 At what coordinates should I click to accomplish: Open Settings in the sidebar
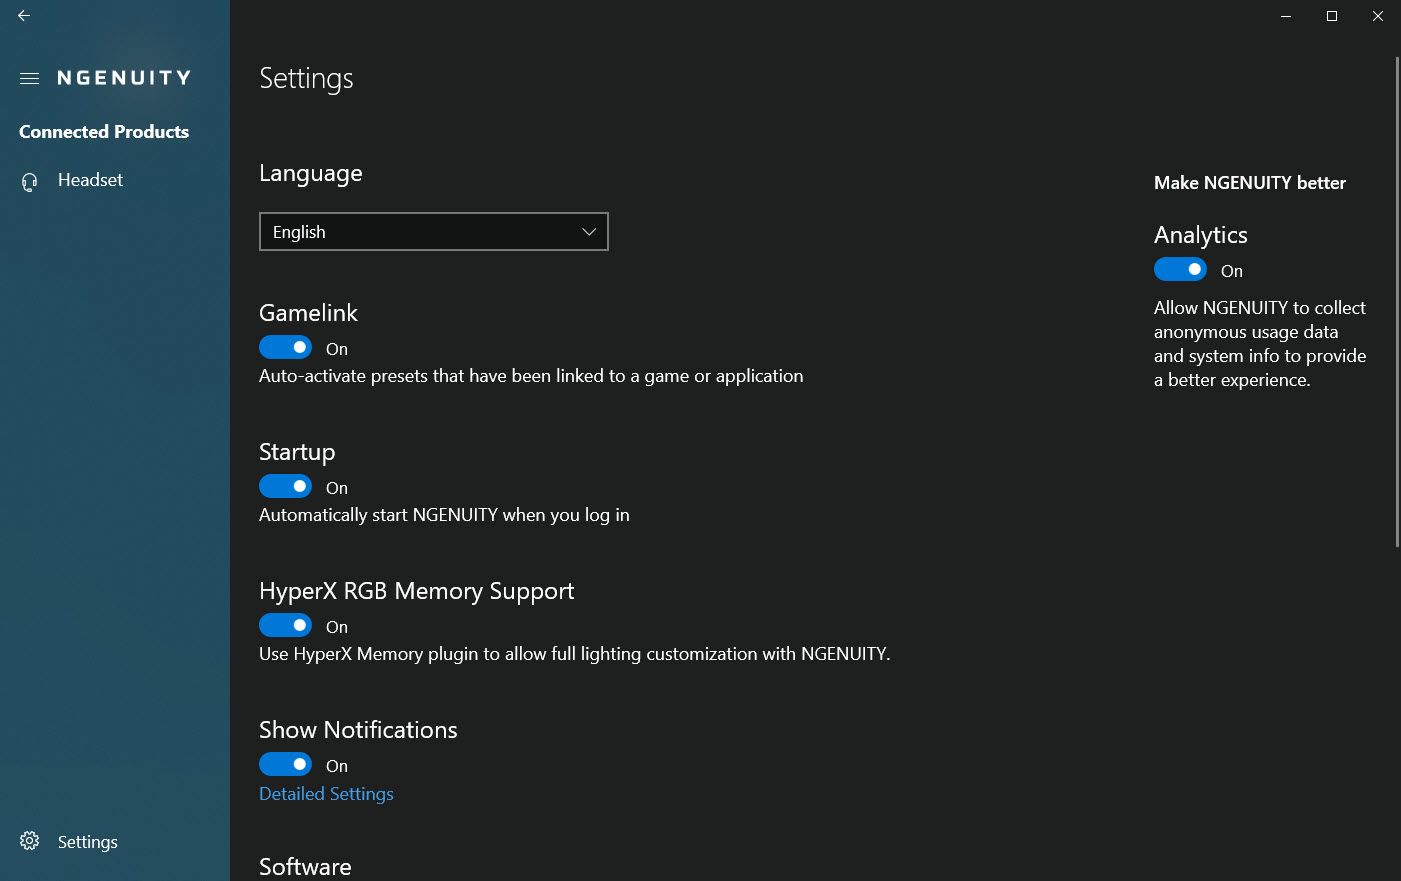88,842
